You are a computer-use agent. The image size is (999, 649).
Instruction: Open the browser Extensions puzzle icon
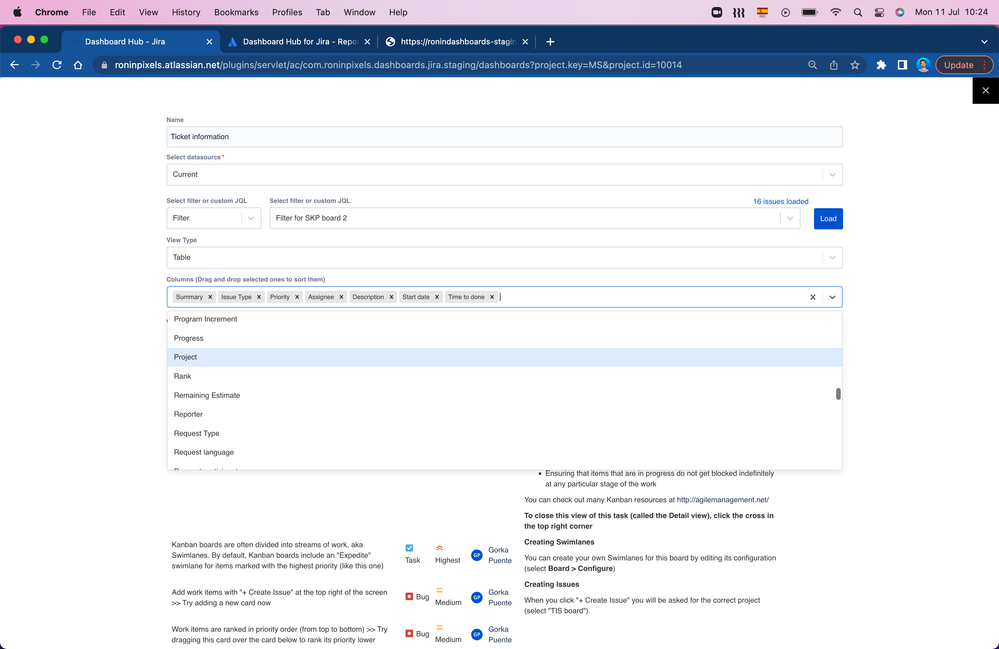point(880,64)
